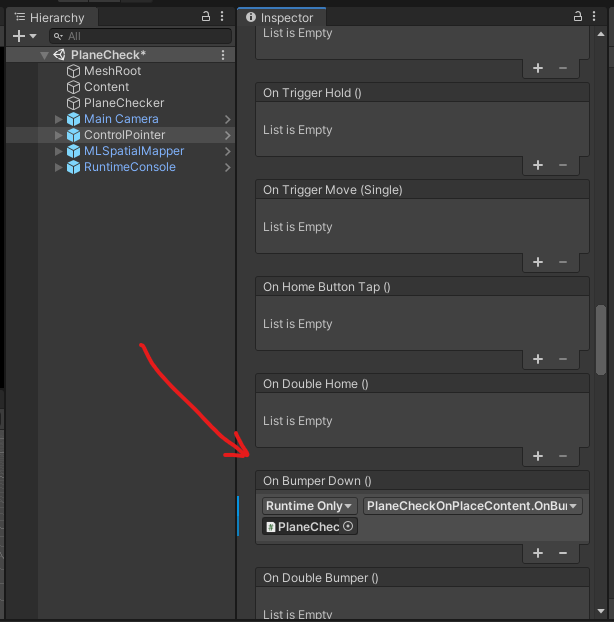Click the On Trigger Hold () header
Viewport: 614px width, 622px height.
point(422,93)
